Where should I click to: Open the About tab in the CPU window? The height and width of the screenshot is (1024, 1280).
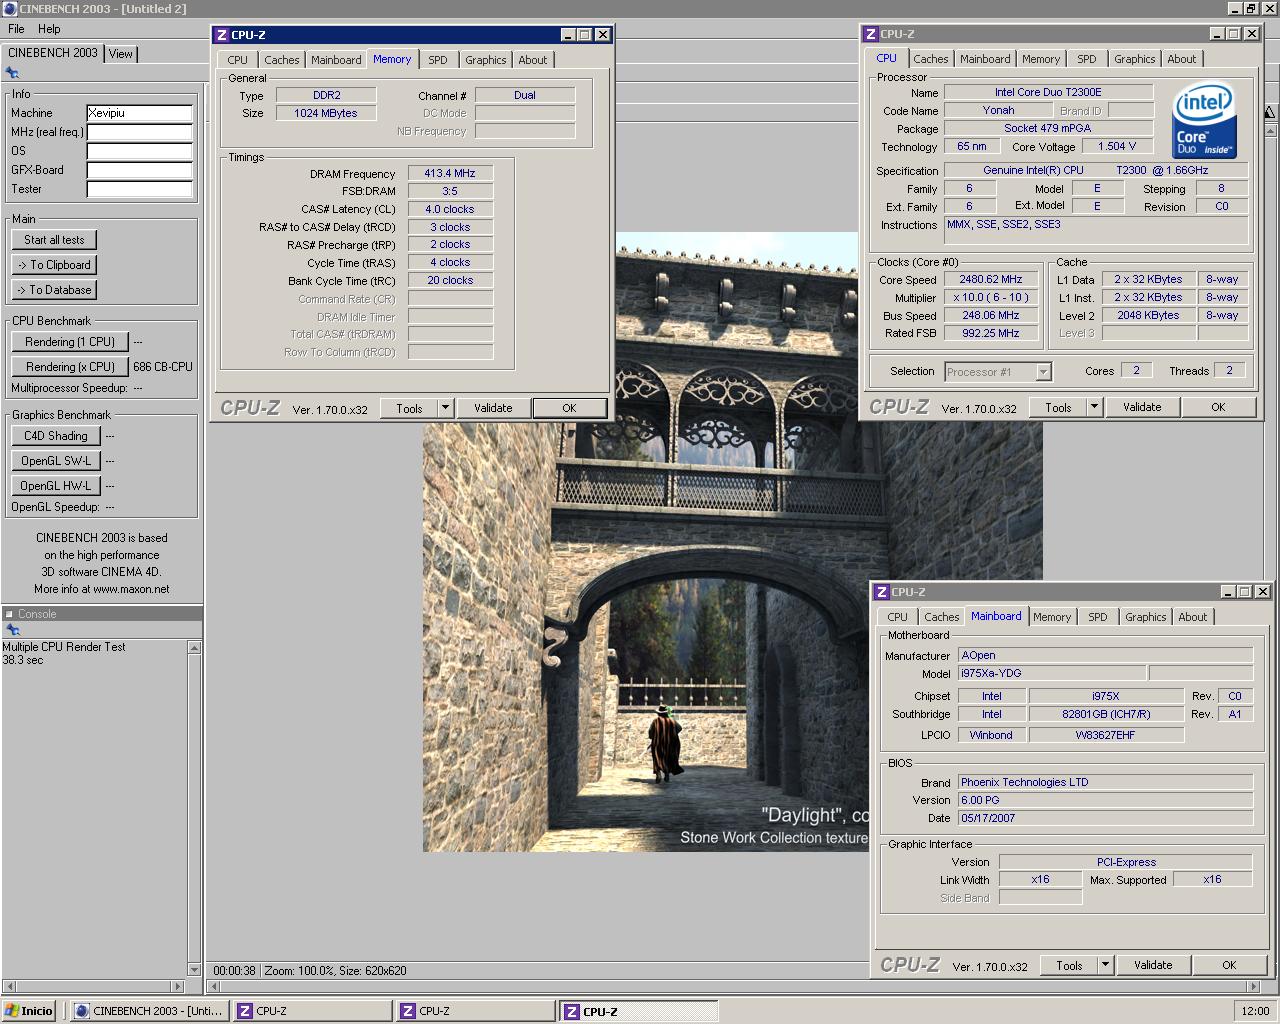(1182, 59)
